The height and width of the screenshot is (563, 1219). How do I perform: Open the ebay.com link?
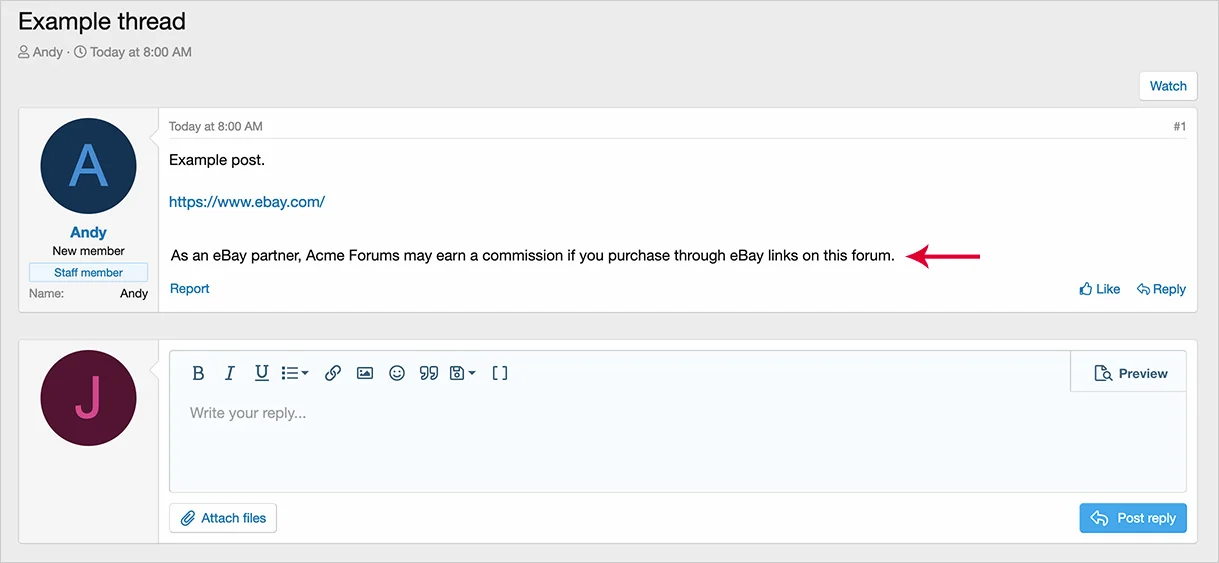247,202
